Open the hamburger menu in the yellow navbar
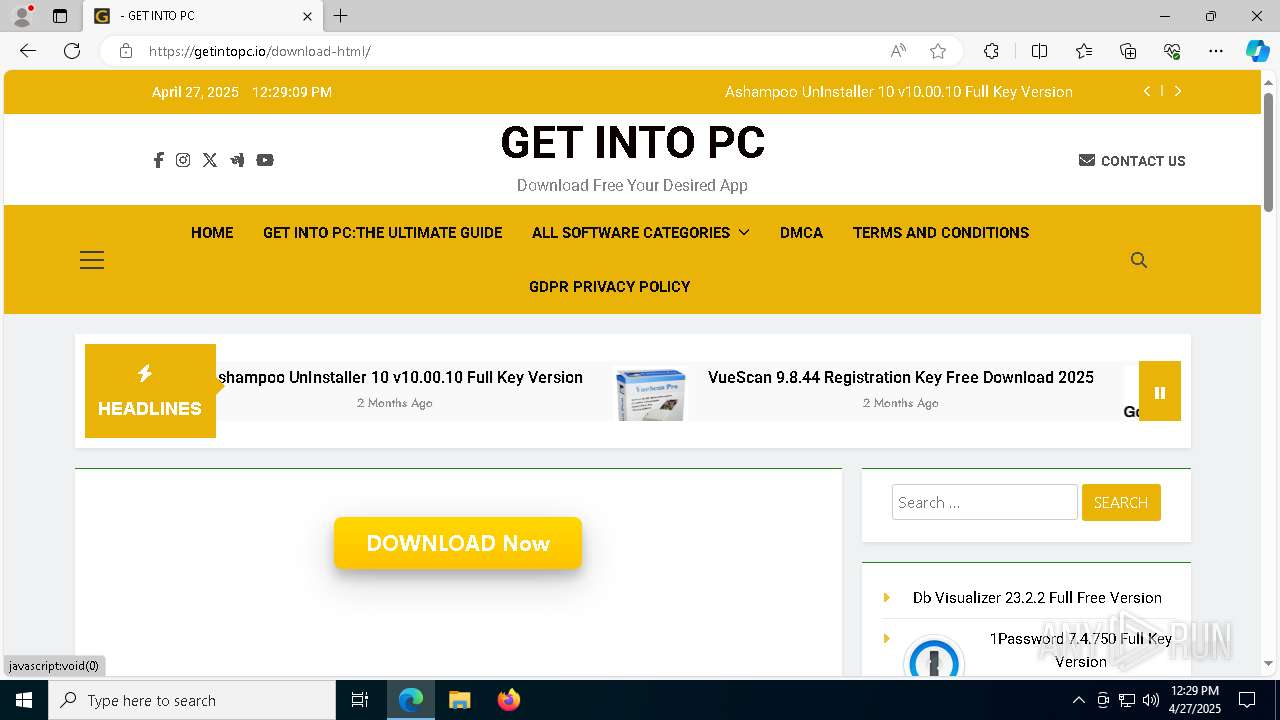This screenshot has height=720, width=1280. (x=92, y=260)
